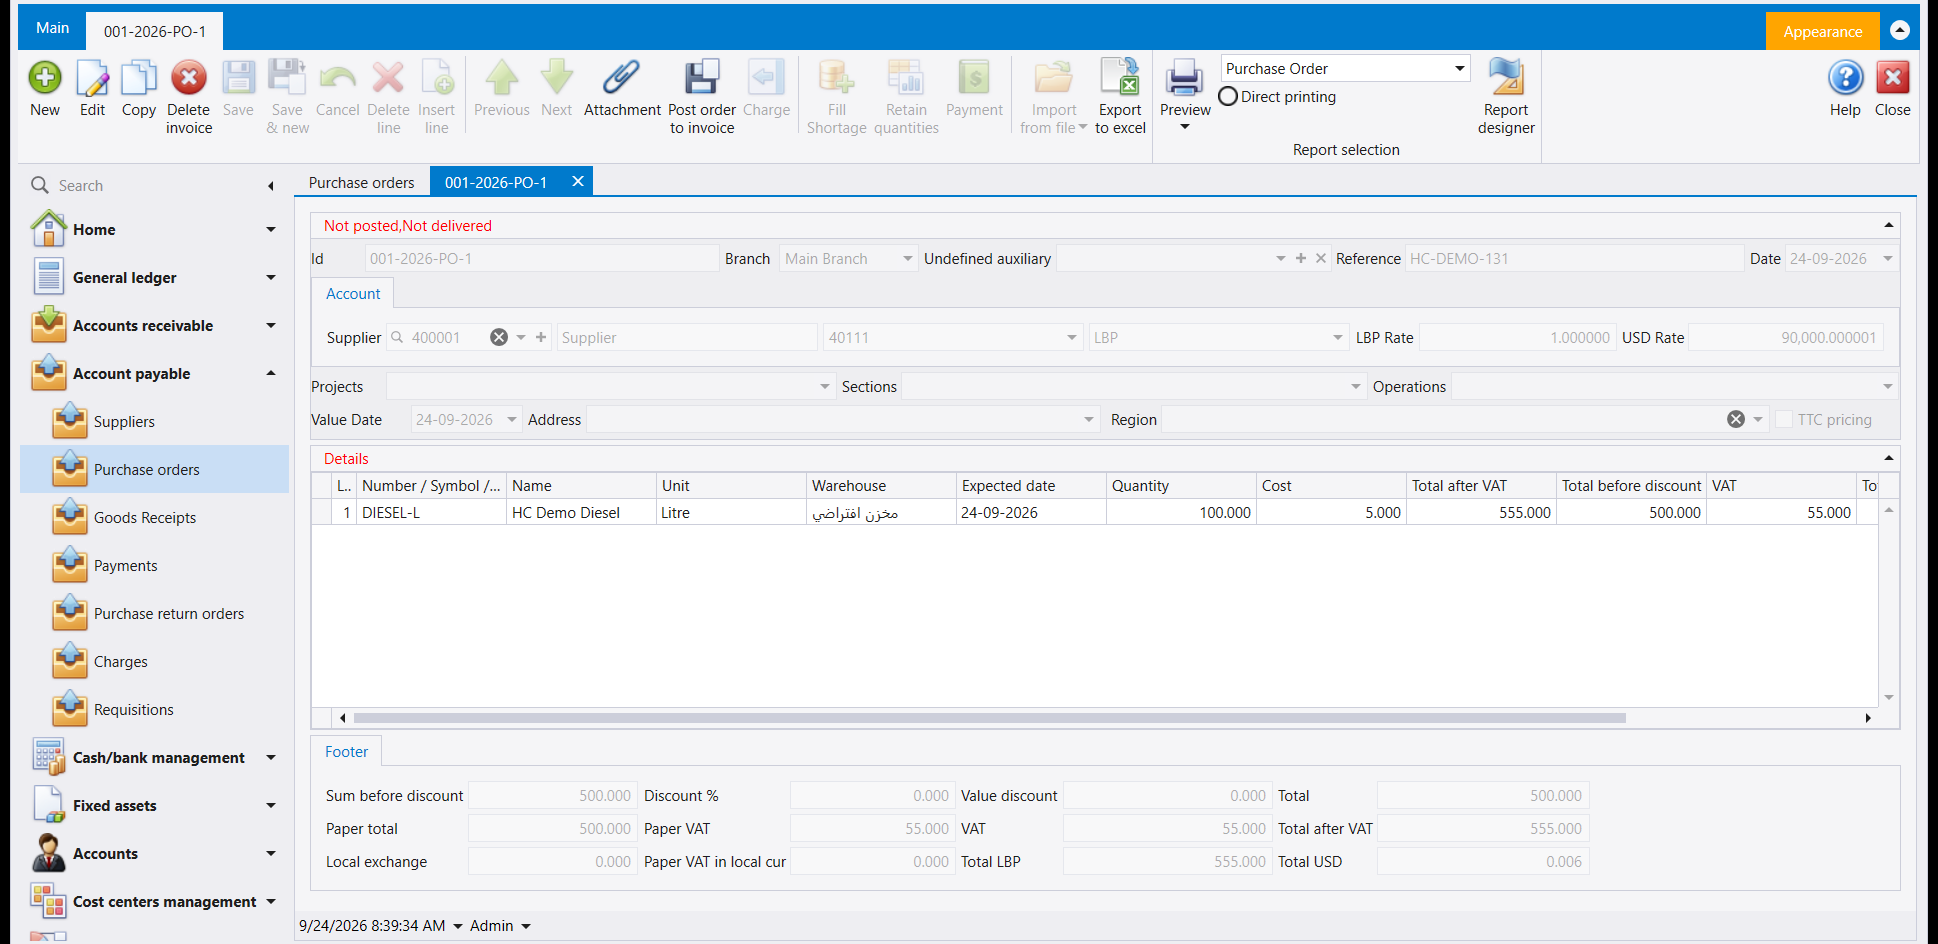The width and height of the screenshot is (1938, 944).
Task: Click the Details grid horizontal scrollbar
Action: click(989, 718)
